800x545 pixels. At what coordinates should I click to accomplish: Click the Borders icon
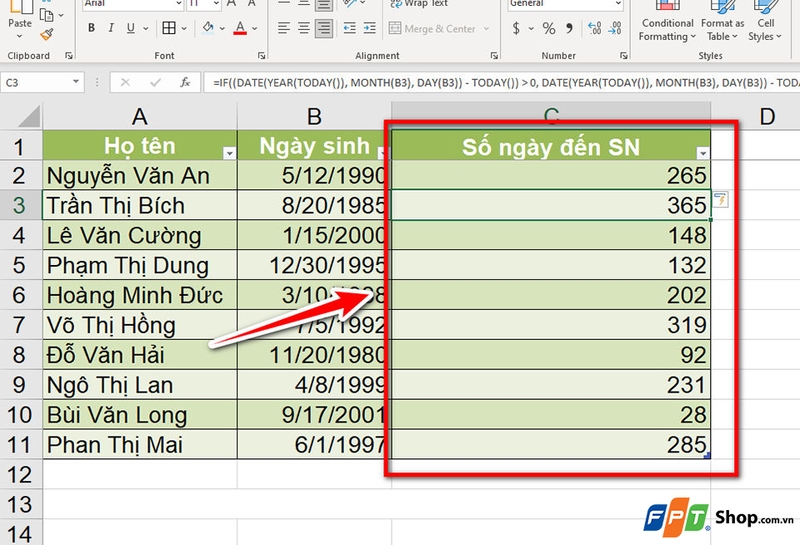(x=169, y=28)
